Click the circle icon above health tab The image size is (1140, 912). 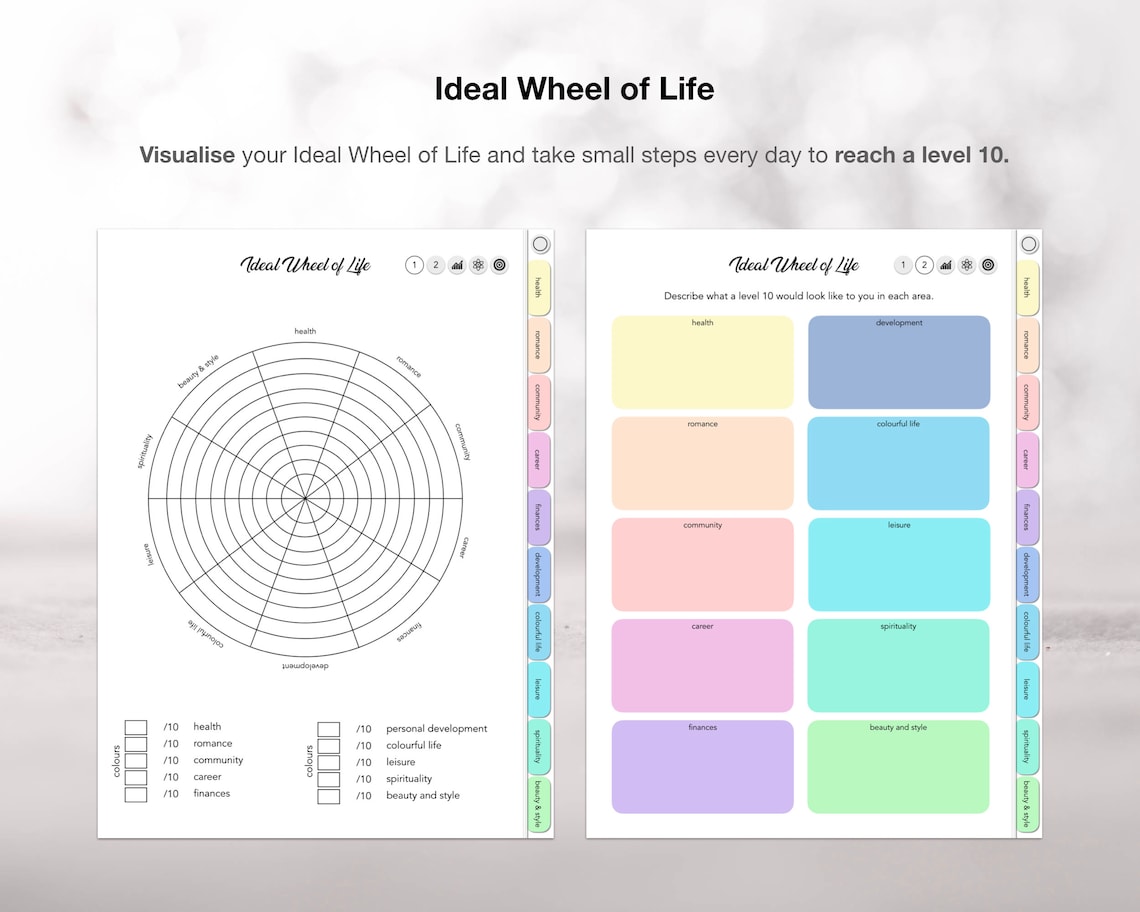coord(540,243)
